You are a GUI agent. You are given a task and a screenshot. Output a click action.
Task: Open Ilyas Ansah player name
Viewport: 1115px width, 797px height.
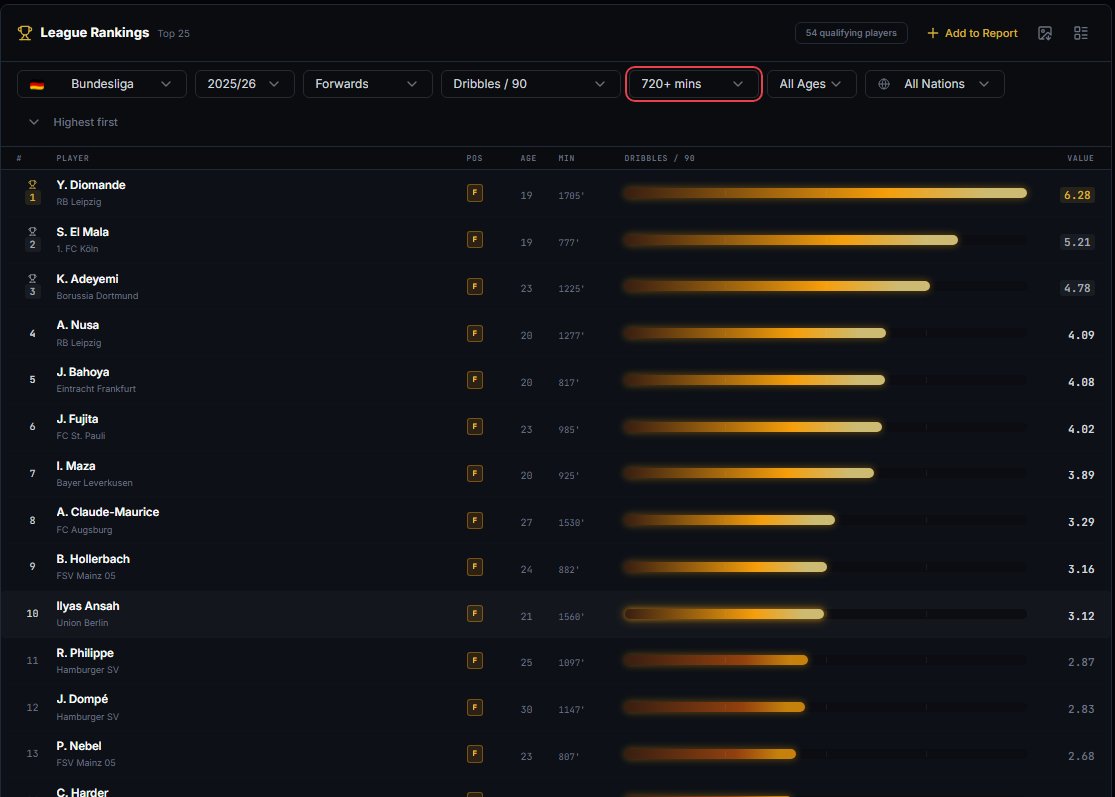click(87, 606)
